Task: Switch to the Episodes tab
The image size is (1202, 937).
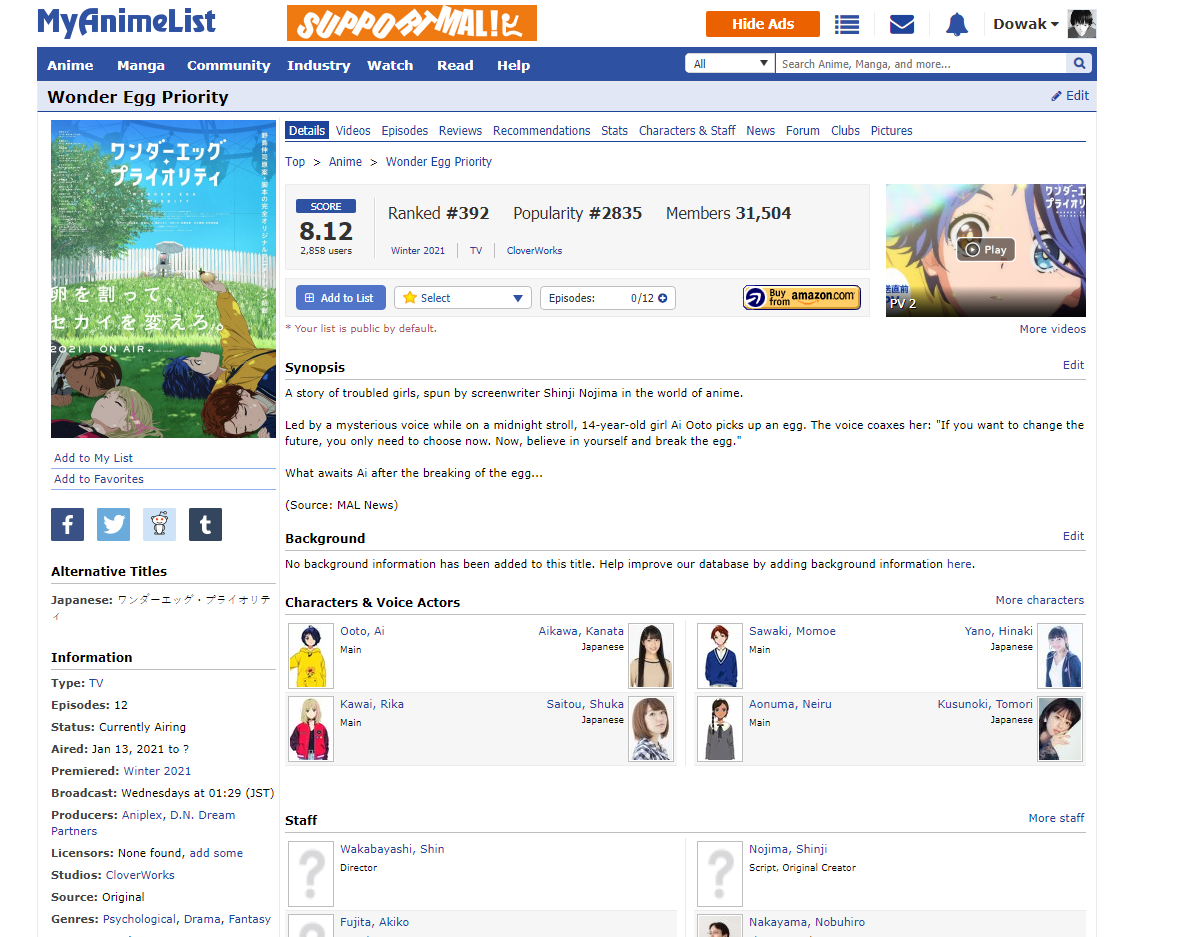Action: [404, 131]
